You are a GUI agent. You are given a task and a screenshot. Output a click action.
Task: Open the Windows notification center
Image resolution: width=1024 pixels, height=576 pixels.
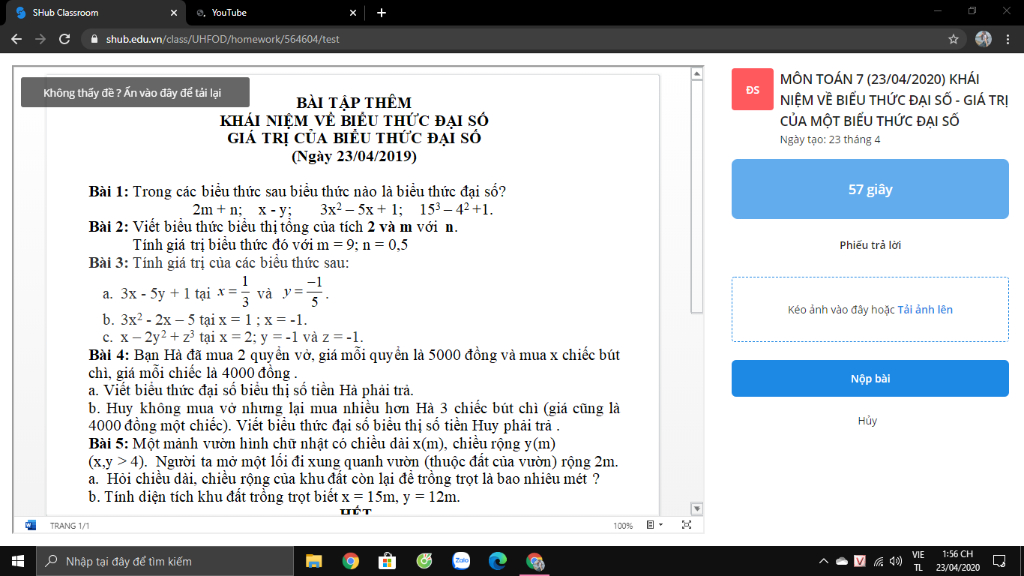click(x=999, y=561)
